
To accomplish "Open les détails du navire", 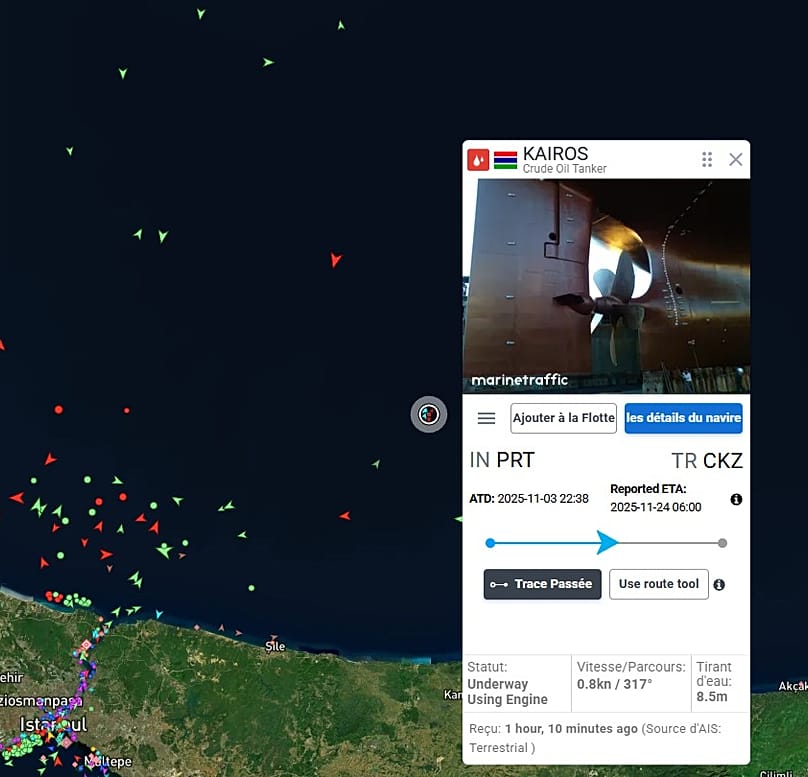I will click(x=683, y=418).
